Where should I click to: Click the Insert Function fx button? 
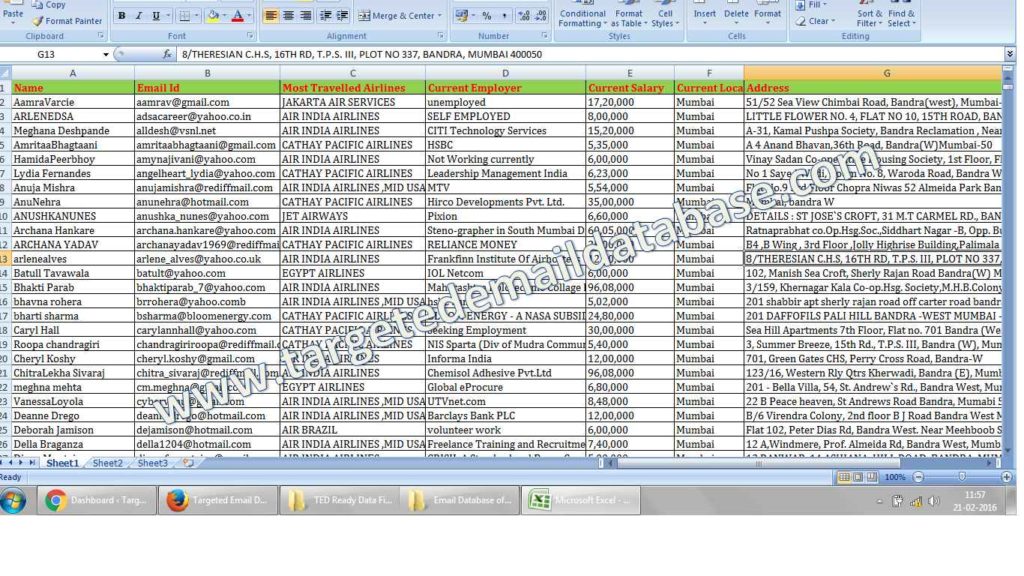tap(167, 54)
